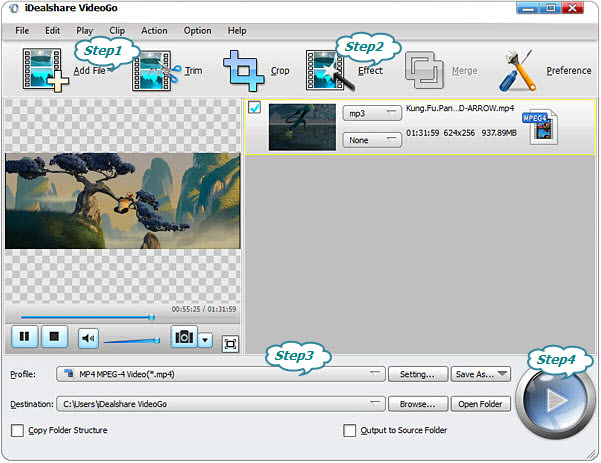
Task: Open the Help menu
Action: pyautogui.click(x=237, y=31)
